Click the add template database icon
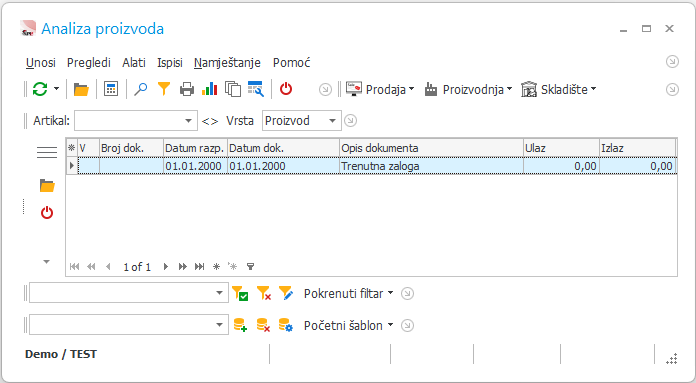696x383 pixels. pyautogui.click(x=240, y=325)
